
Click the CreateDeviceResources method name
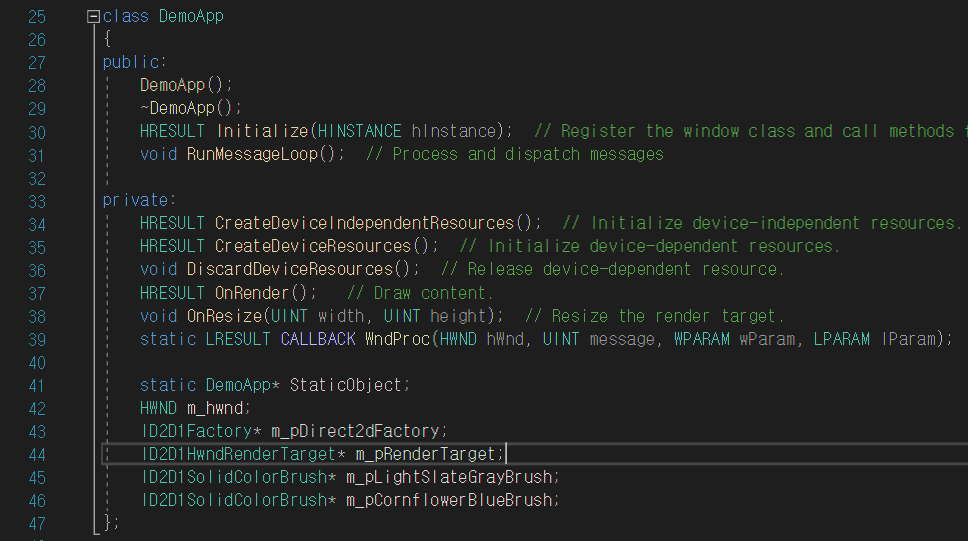coord(313,246)
